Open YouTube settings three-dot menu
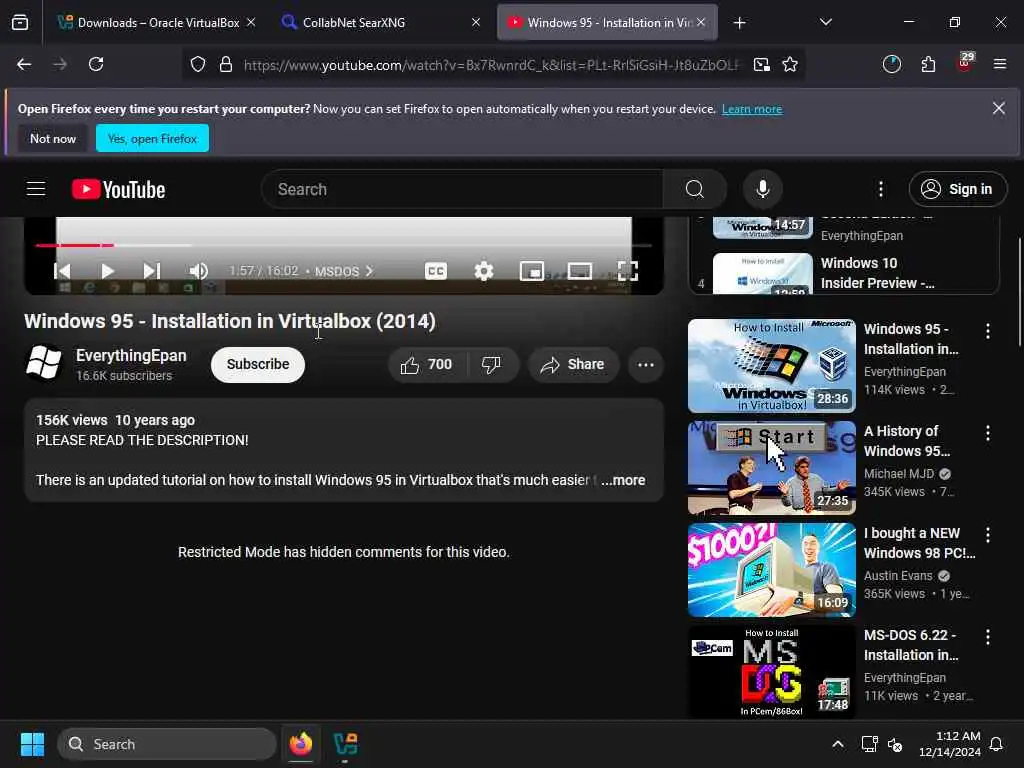 [881, 189]
